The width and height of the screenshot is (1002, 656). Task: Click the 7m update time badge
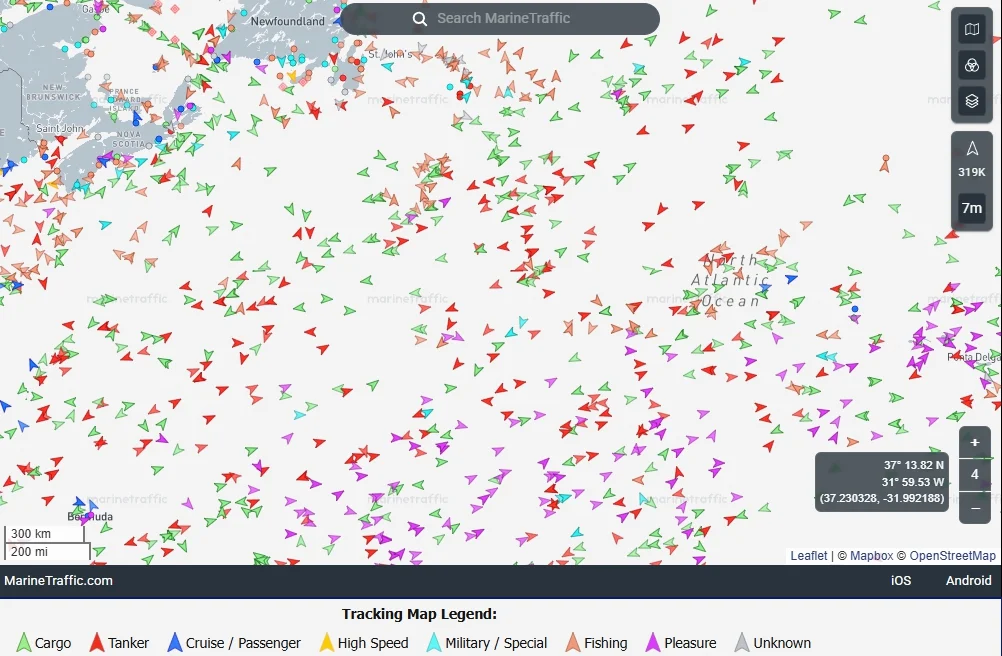[972, 208]
